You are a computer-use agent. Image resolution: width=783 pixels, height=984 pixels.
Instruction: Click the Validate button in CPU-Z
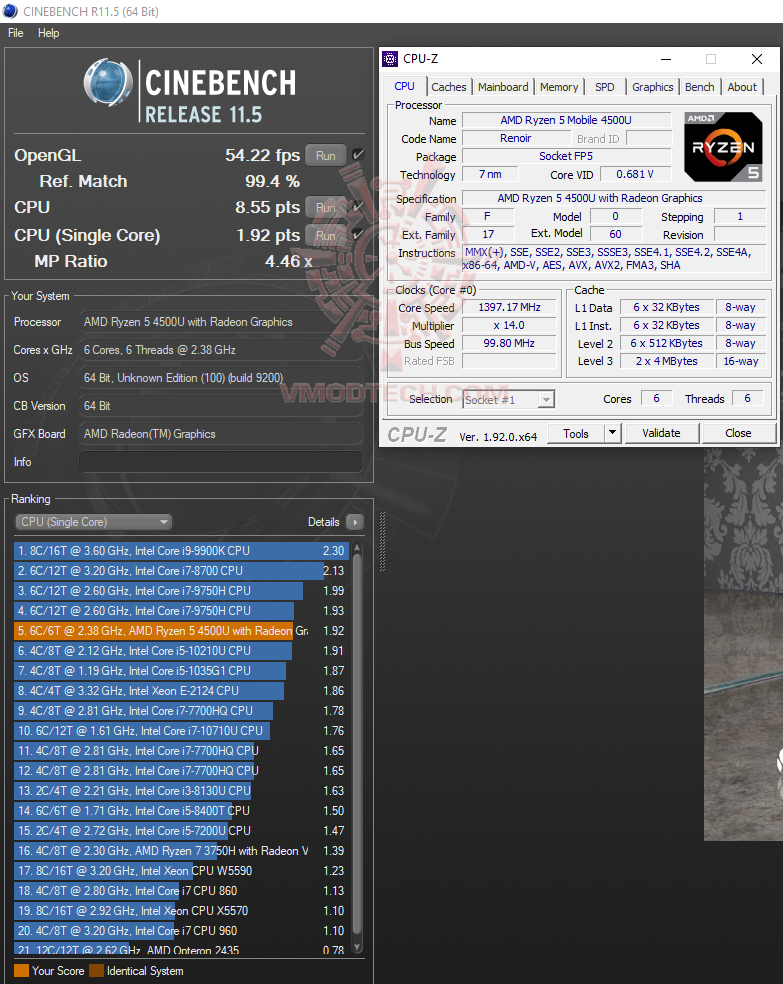[x=661, y=433]
